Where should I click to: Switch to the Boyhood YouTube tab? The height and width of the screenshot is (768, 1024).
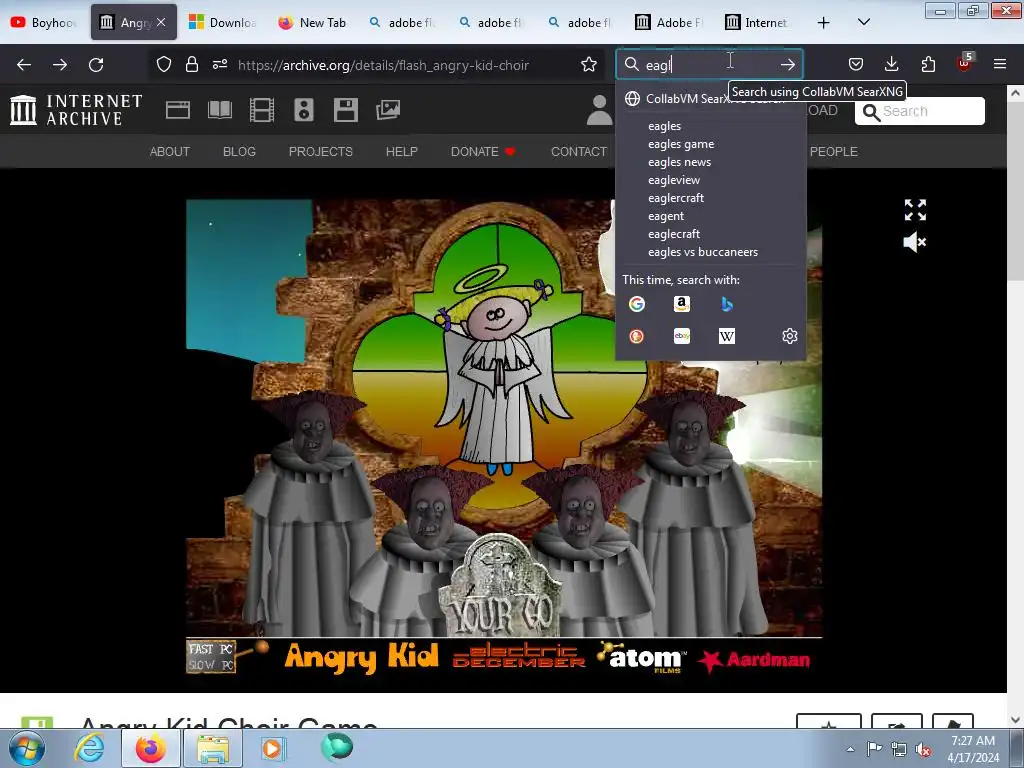click(44, 22)
